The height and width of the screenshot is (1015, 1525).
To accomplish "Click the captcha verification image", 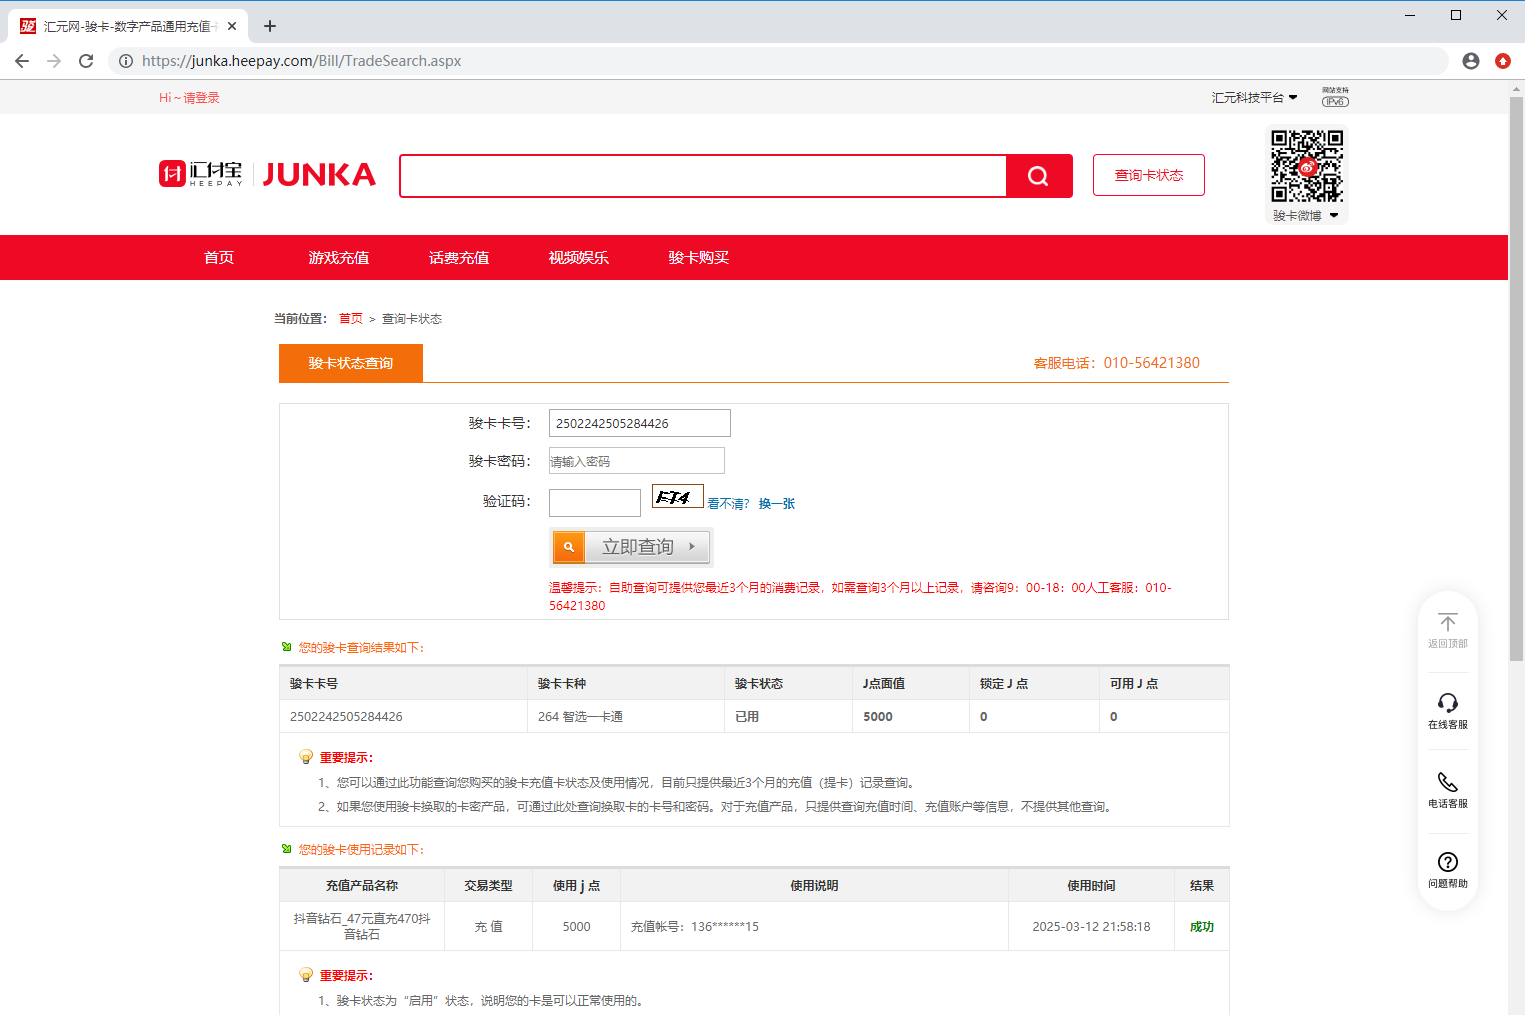I will click(677, 497).
